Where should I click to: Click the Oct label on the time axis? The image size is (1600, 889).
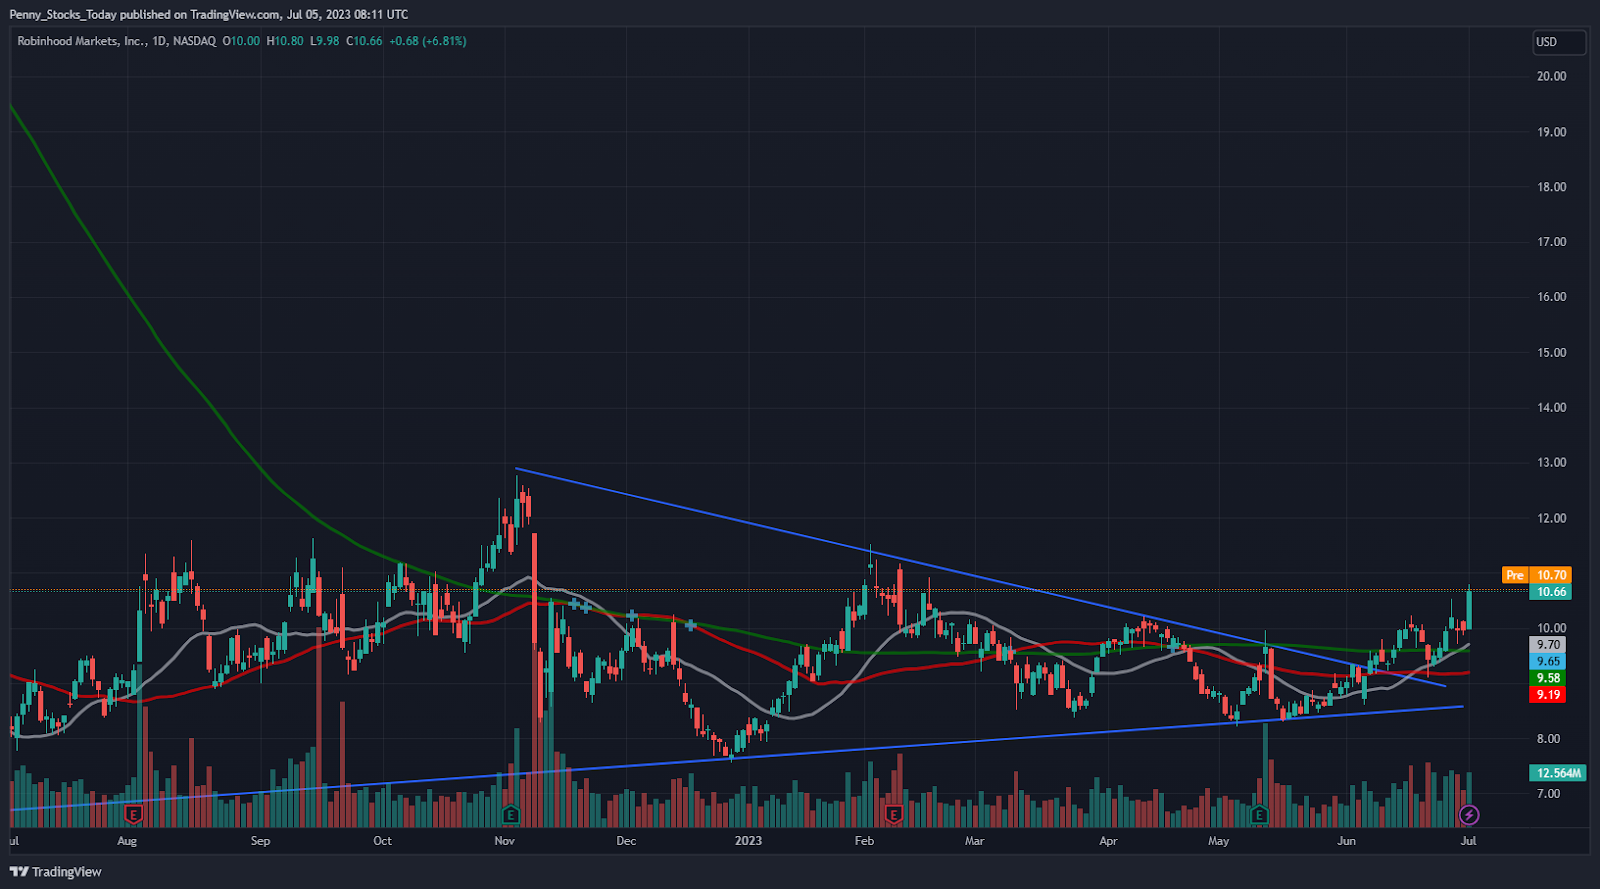[x=382, y=841]
